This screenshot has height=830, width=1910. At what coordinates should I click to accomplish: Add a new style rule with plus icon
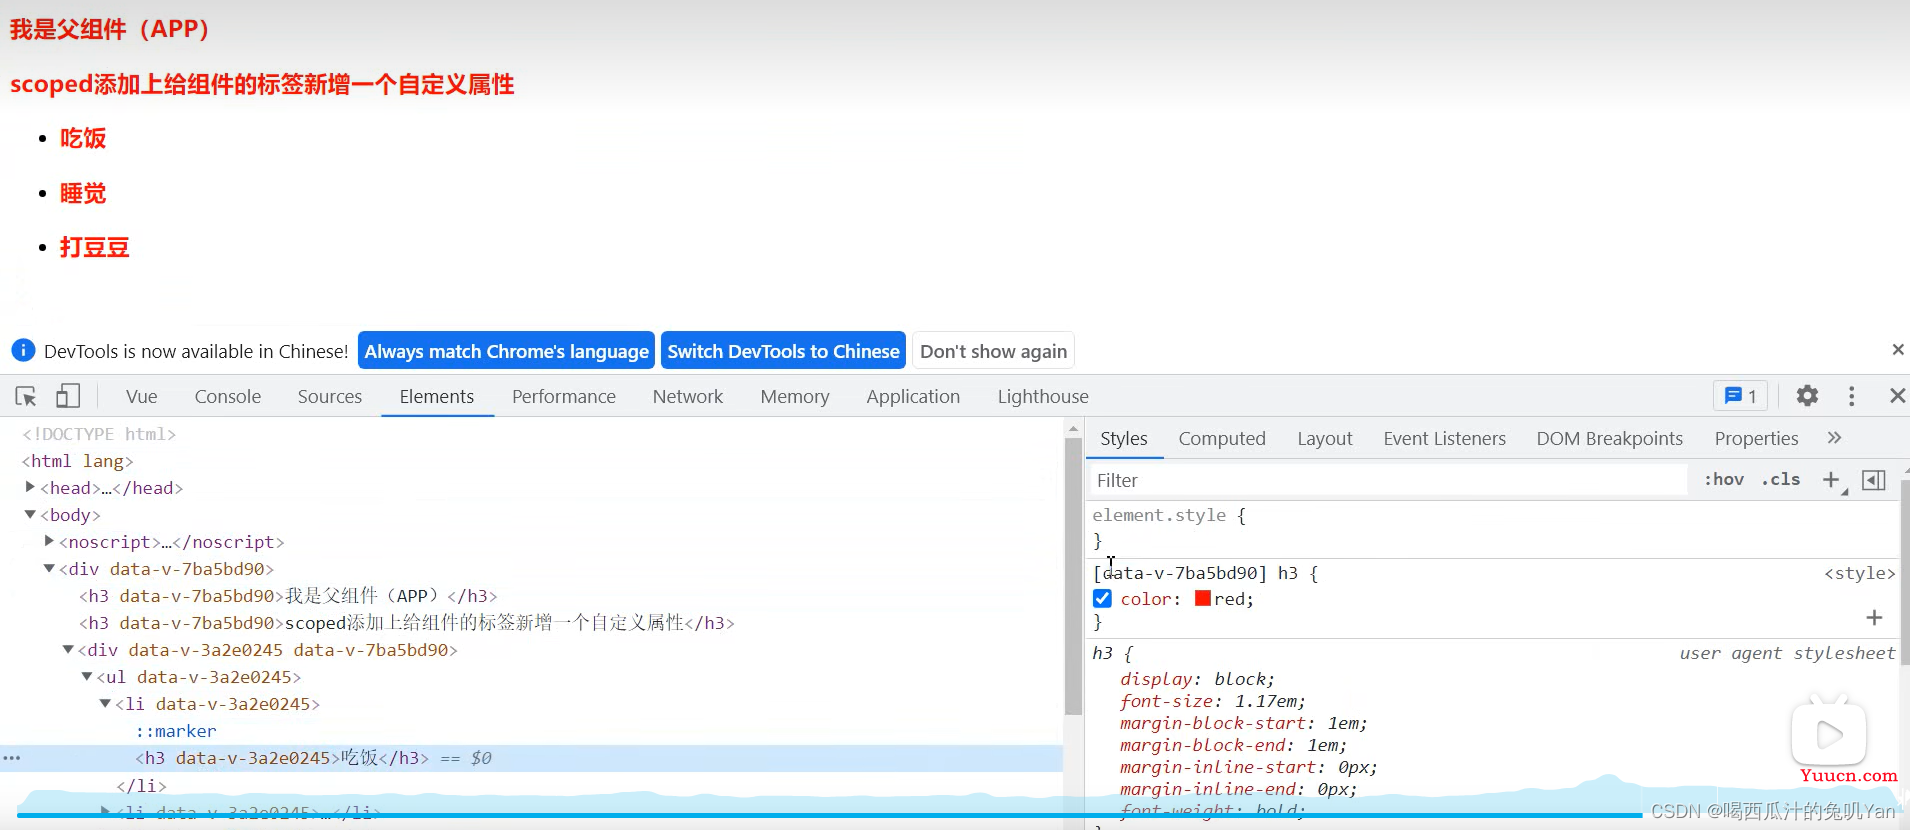(1831, 480)
